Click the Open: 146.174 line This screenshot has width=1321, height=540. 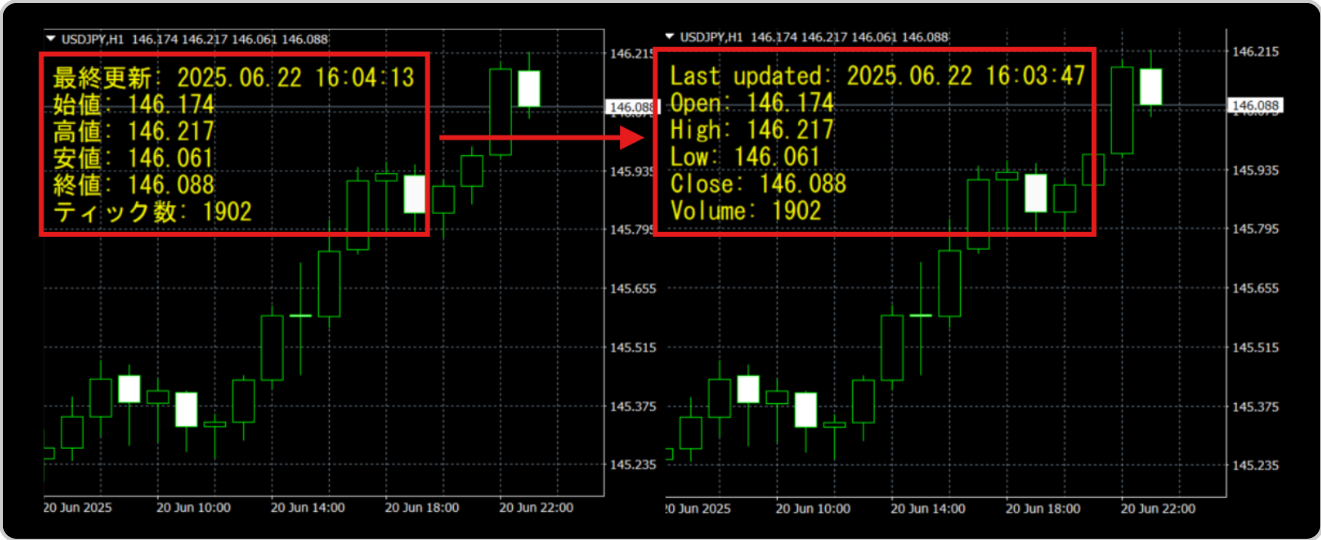click(x=751, y=103)
